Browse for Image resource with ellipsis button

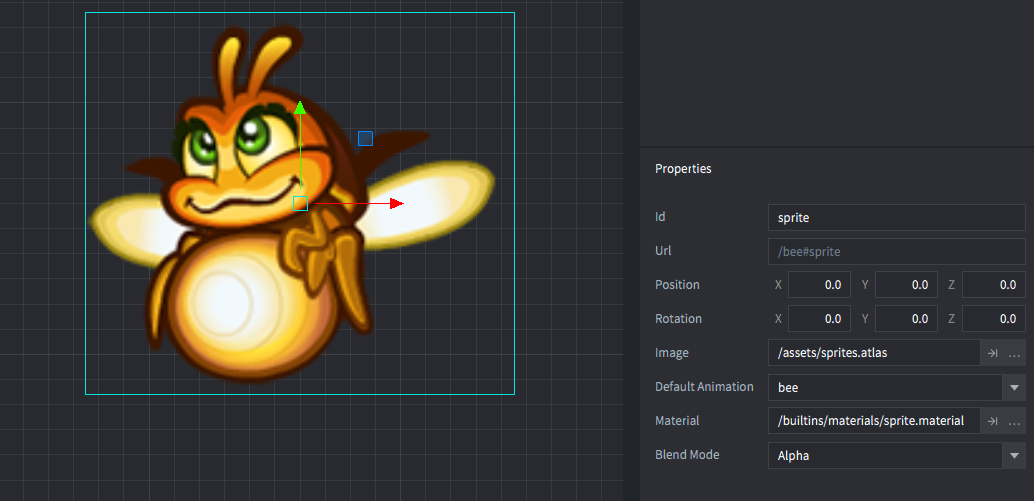[1015, 353]
